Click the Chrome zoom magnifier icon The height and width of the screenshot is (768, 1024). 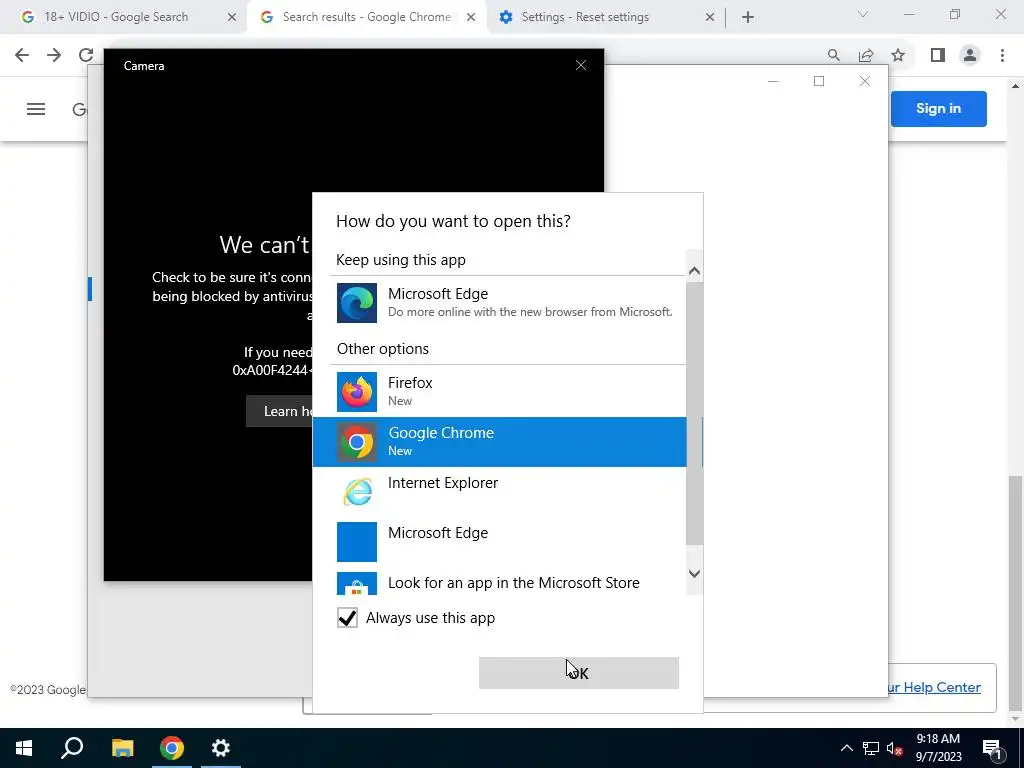pos(834,56)
